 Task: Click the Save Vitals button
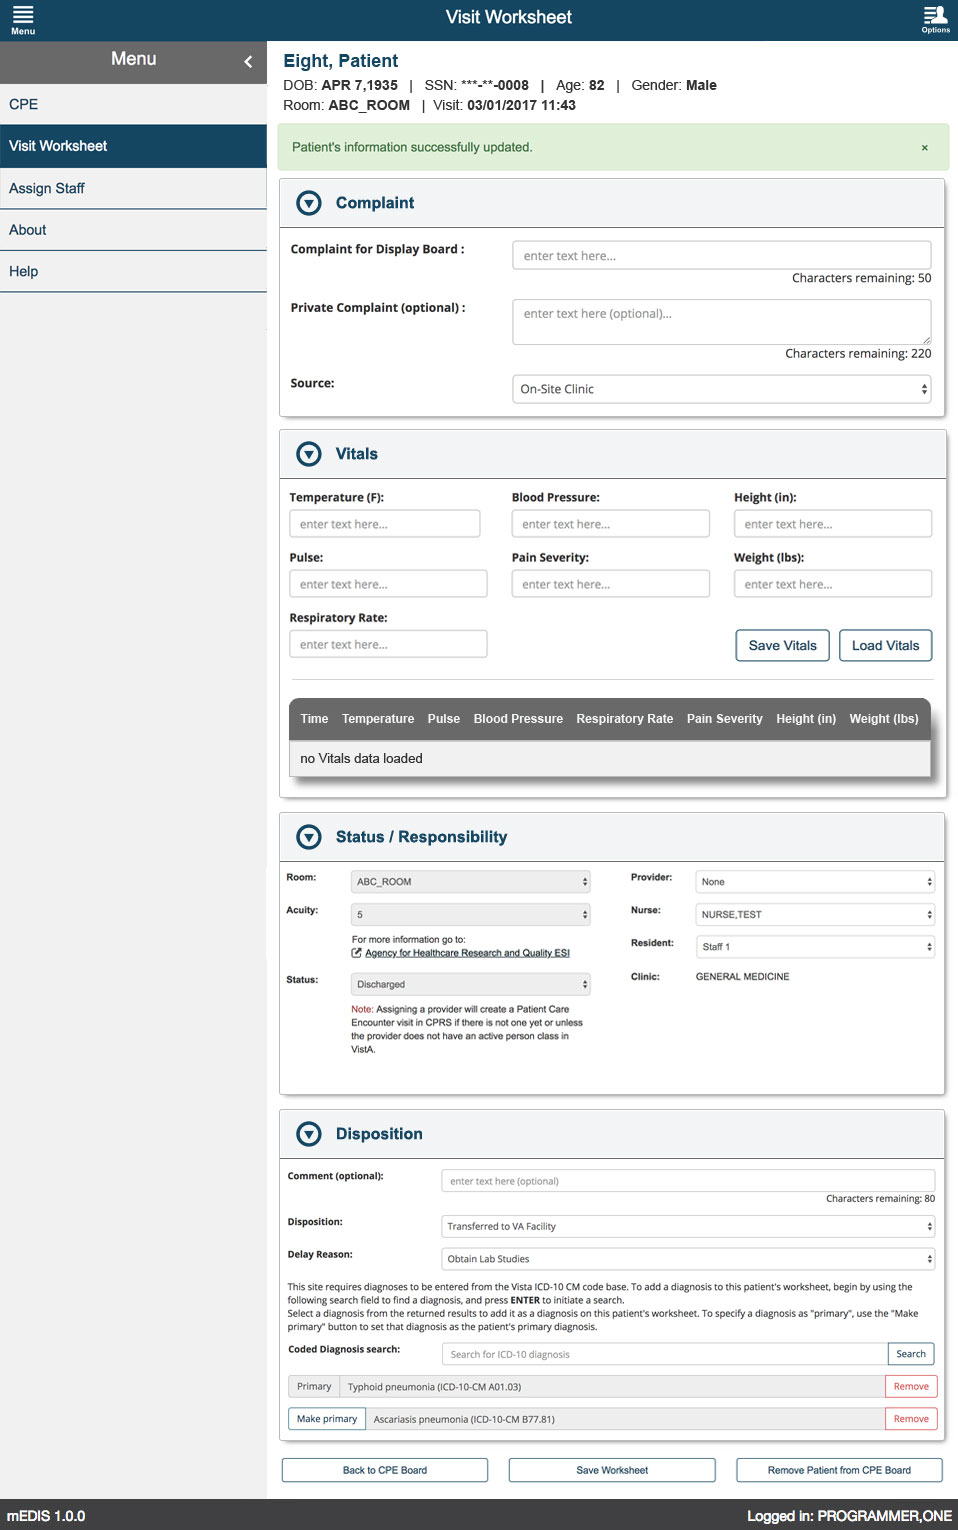click(783, 645)
